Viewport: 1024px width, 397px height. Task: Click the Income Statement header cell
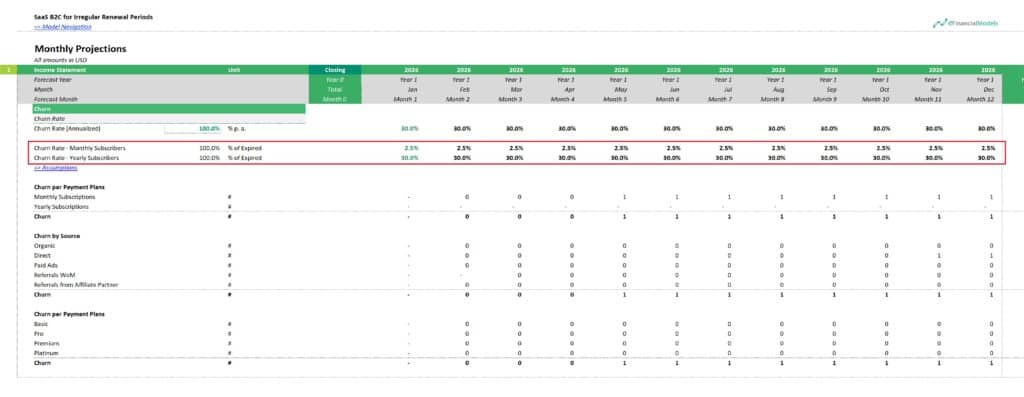pos(59,69)
